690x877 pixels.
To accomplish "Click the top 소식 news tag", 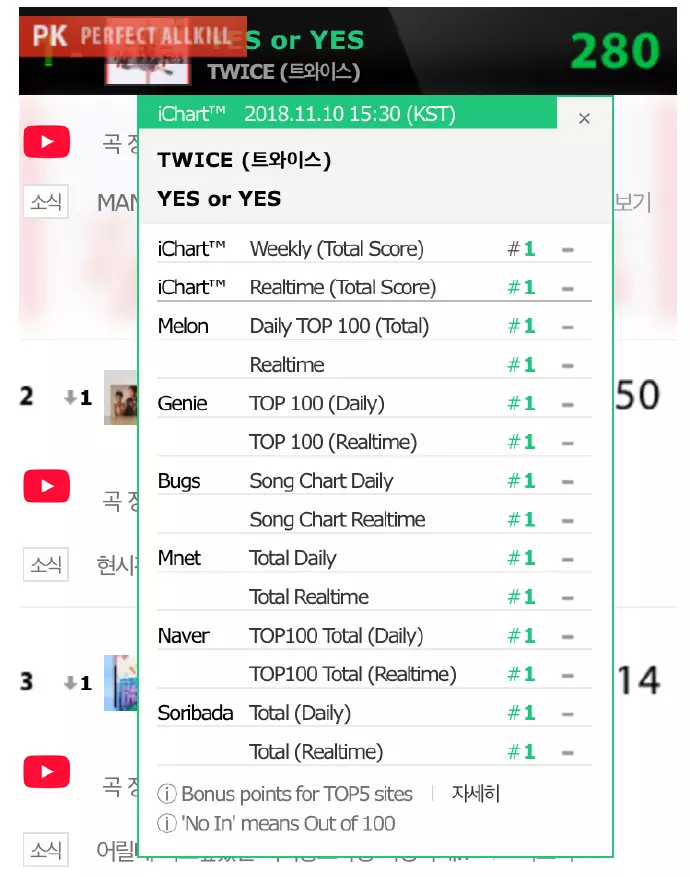I will click(46, 201).
